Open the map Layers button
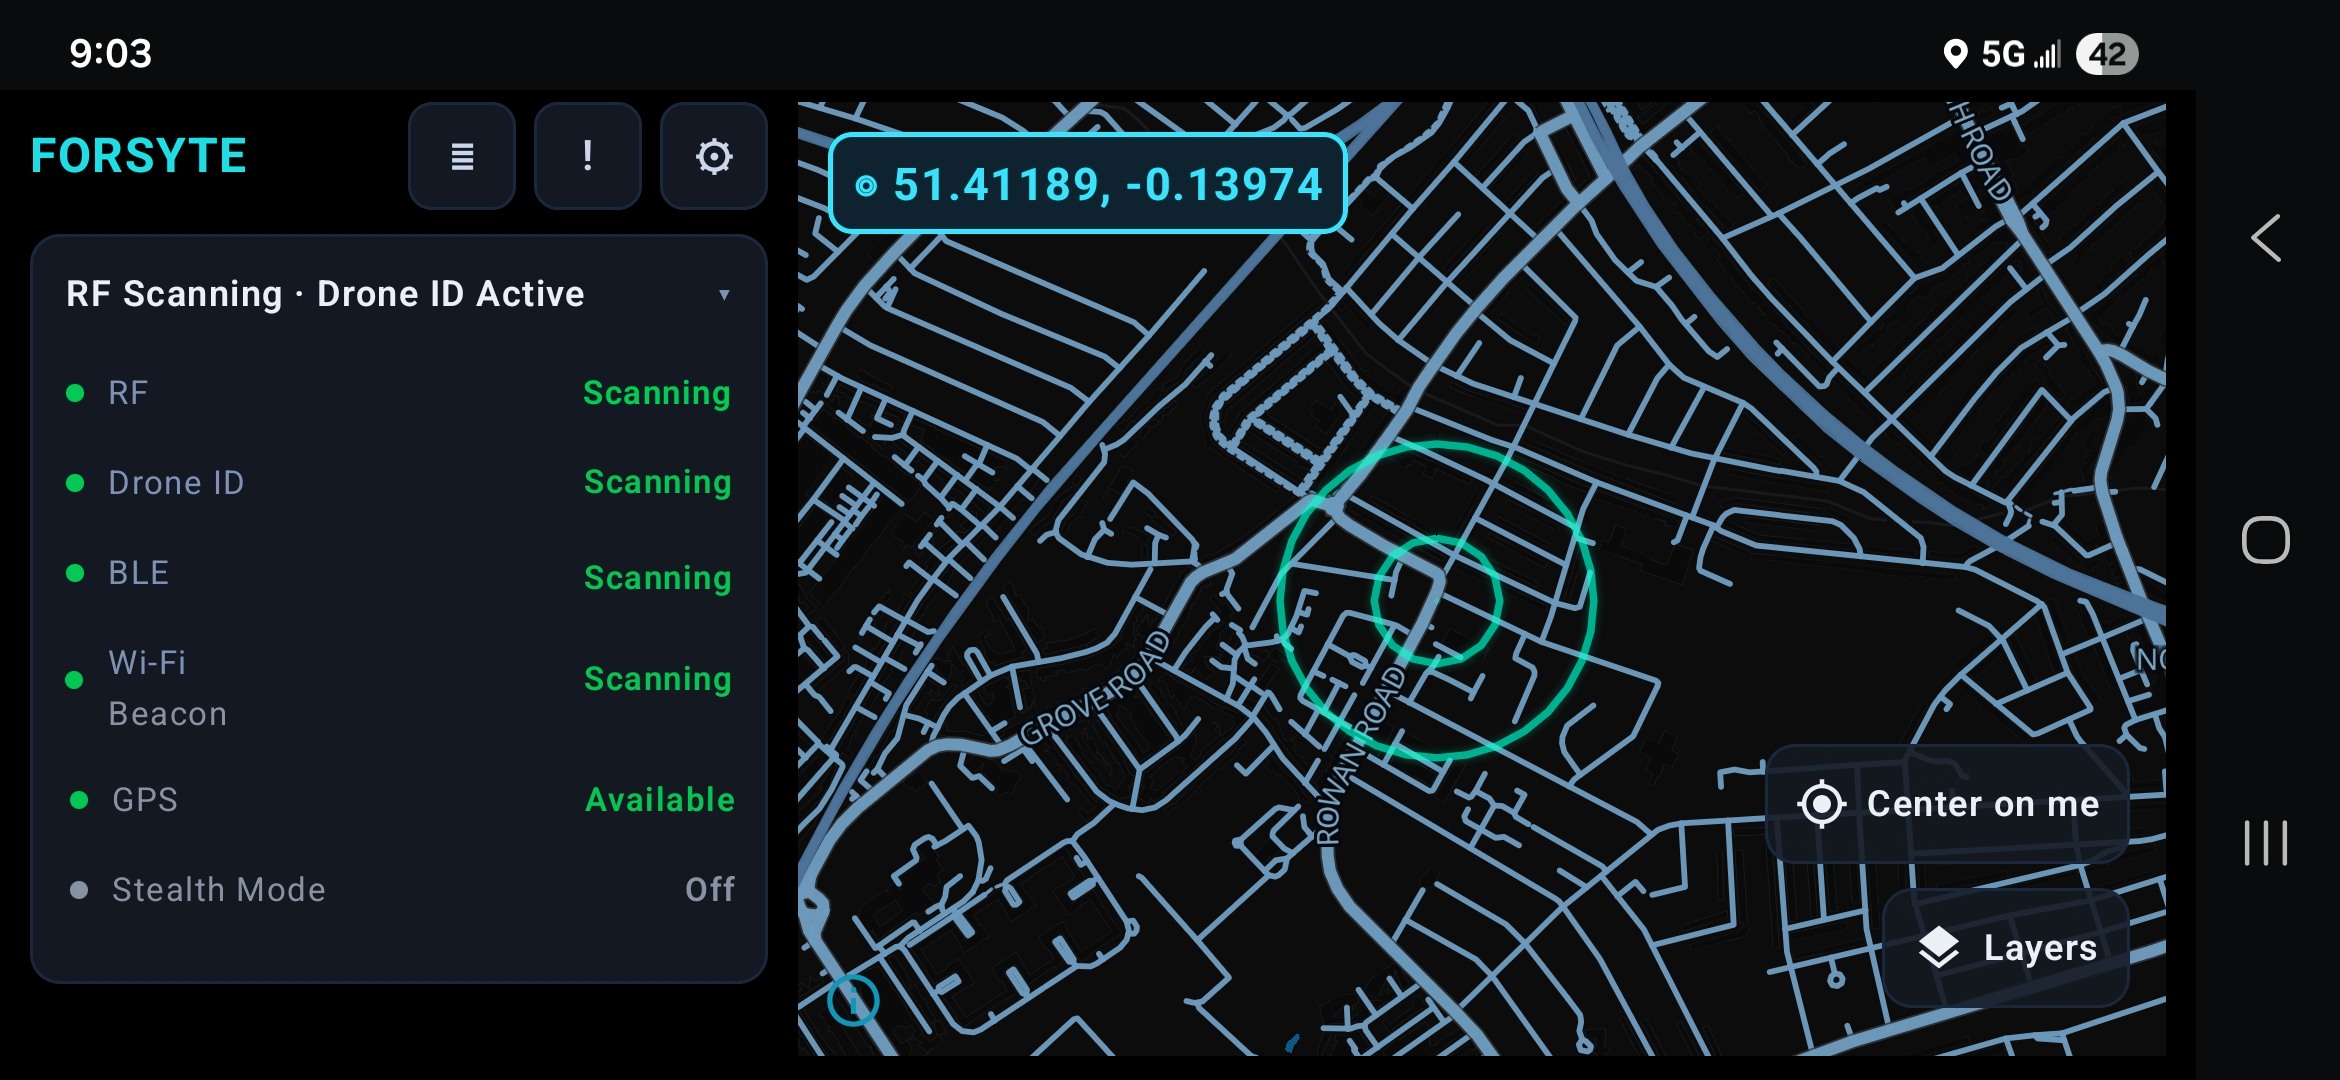Image resolution: width=2340 pixels, height=1080 pixels. pos(2006,948)
